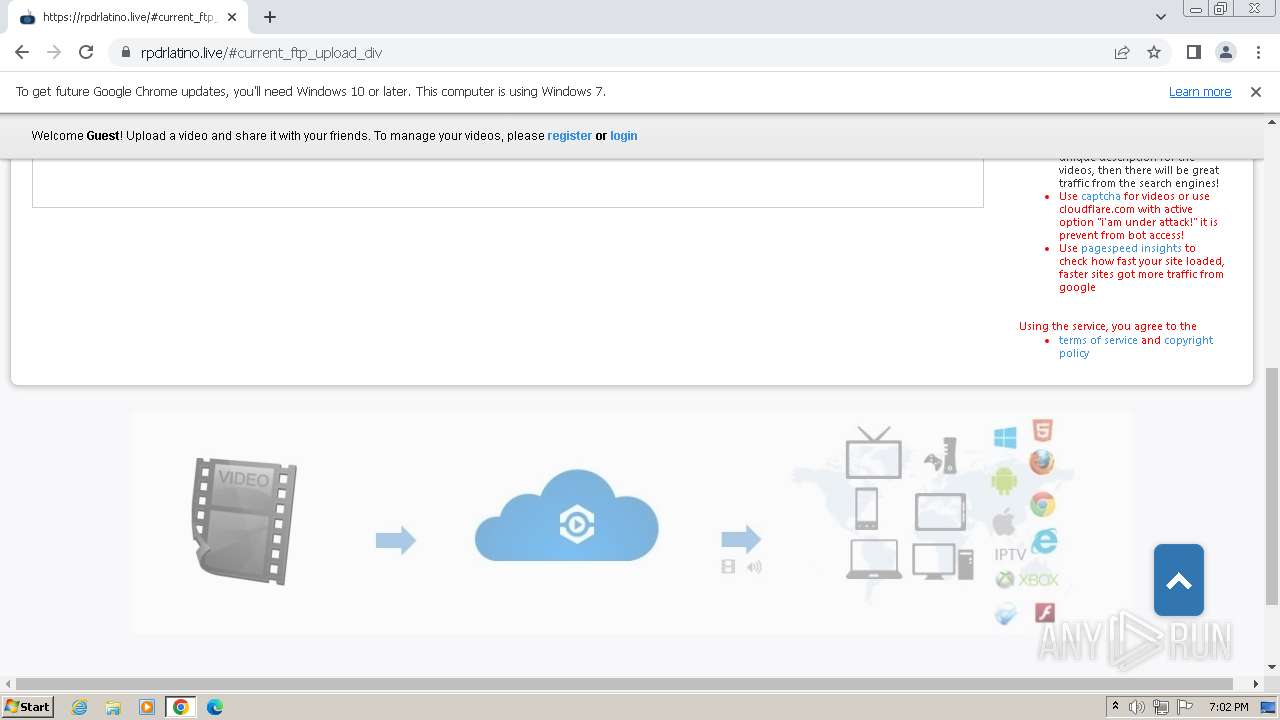Select the blue cloud player image
Image resolution: width=1280 pixels, height=720 pixels.
(x=566, y=516)
